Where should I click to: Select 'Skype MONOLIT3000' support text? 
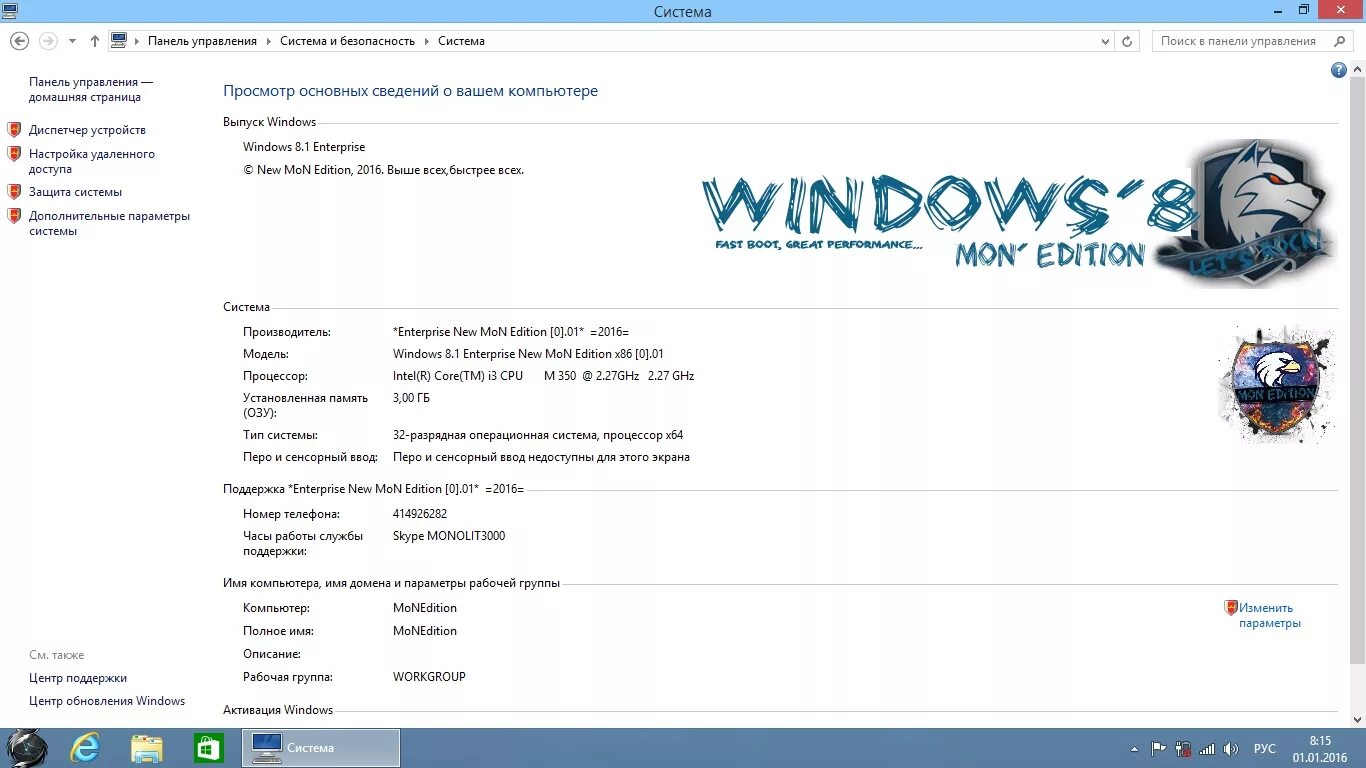tap(449, 536)
